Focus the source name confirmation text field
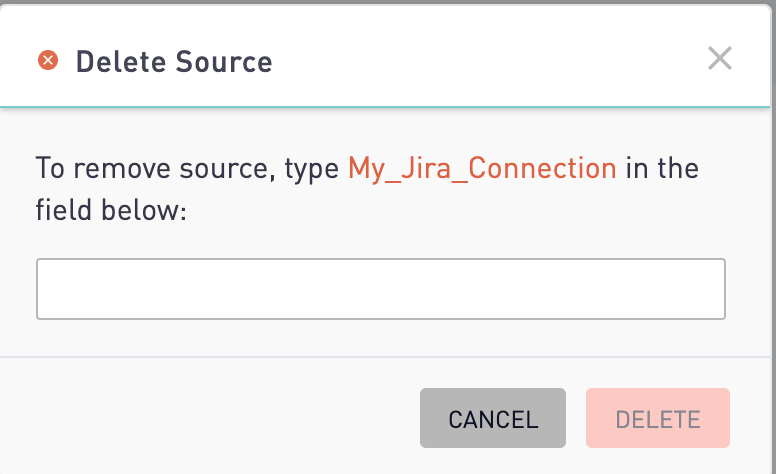The height and width of the screenshot is (474, 776). [381, 289]
